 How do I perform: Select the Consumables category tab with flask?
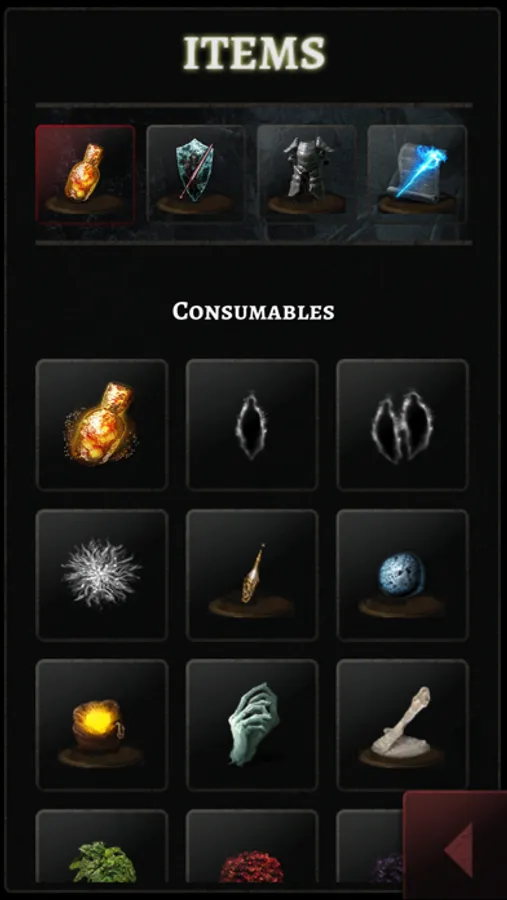(x=85, y=174)
